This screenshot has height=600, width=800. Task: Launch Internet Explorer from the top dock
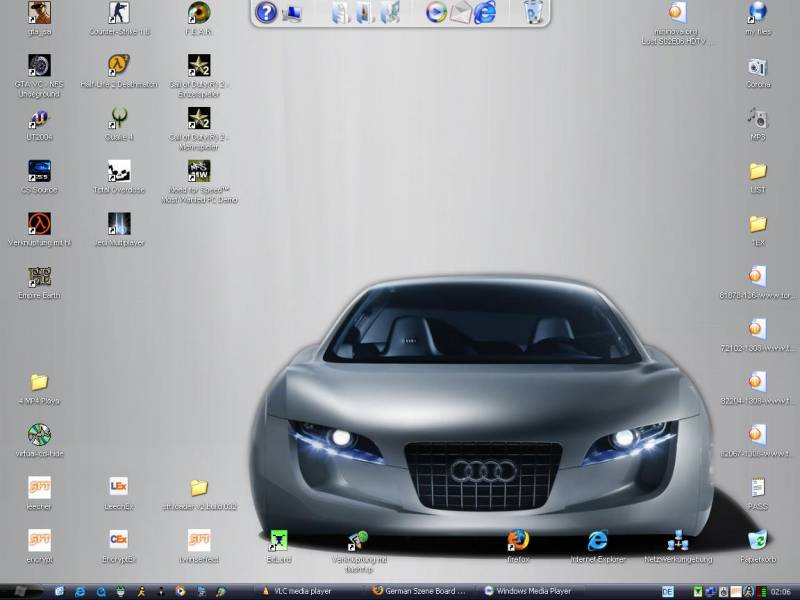click(x=484, y=13)
